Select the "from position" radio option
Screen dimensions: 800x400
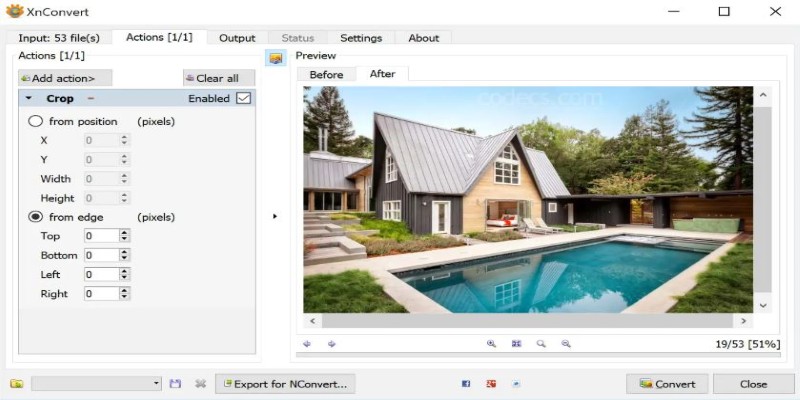coord(36,122)
